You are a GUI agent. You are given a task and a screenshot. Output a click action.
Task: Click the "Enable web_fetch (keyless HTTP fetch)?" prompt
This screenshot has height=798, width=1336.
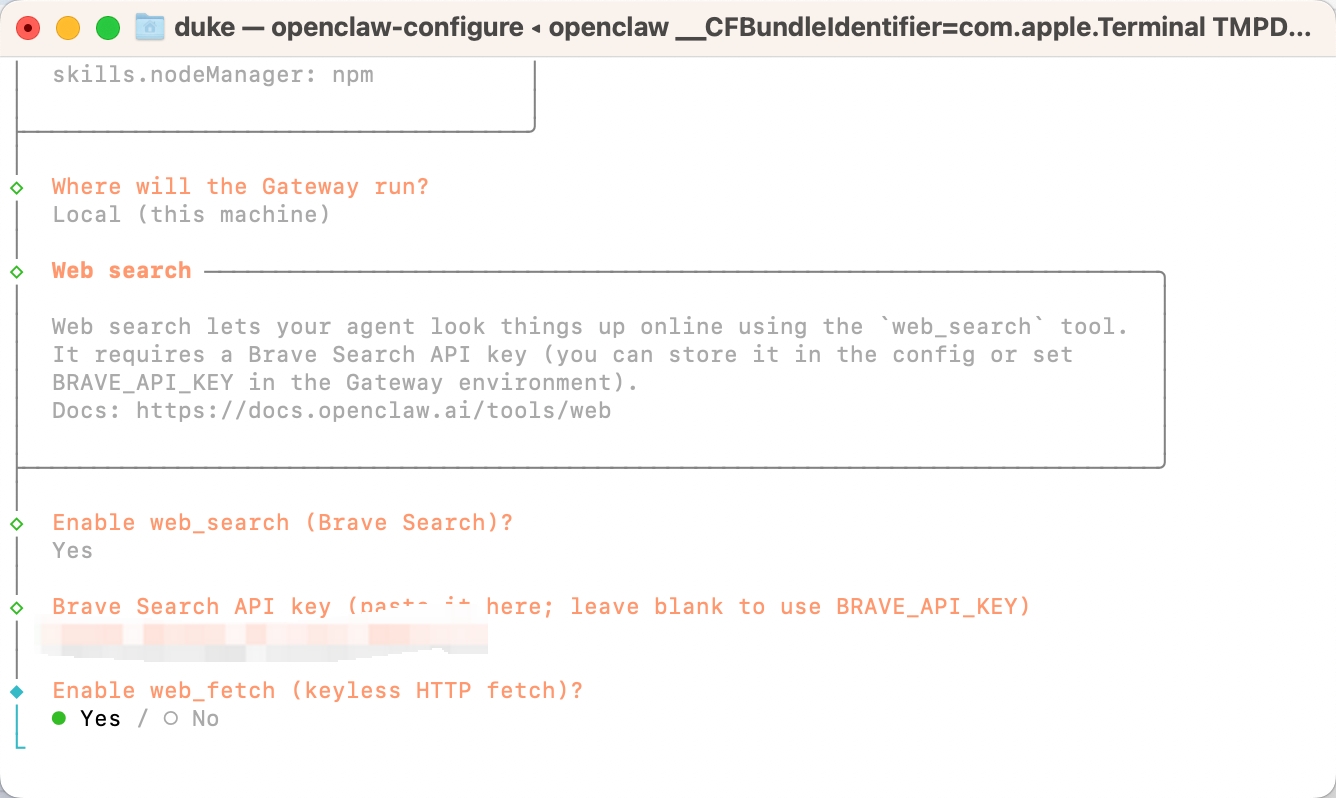pyautogui.click(x=317, y=690)
